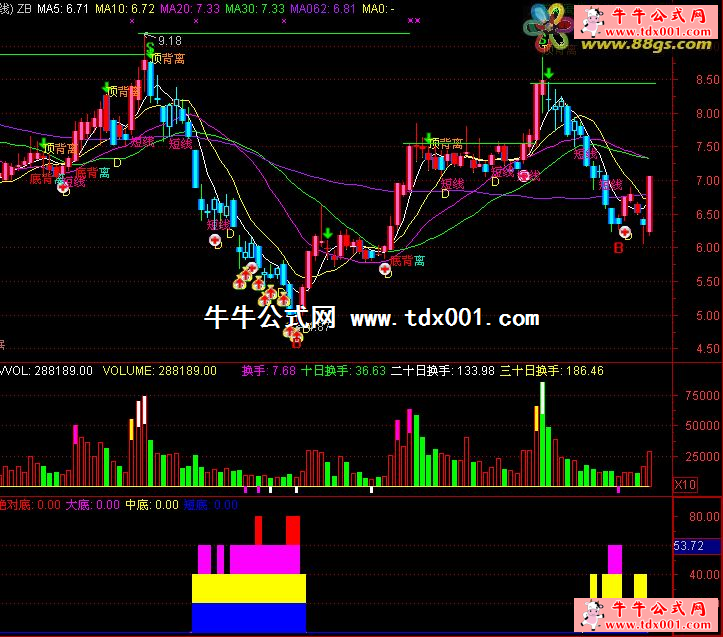This screenshot has width=723, height=637.
Task: Select the MA20: 7.33 readout
Action: point(190,9)
